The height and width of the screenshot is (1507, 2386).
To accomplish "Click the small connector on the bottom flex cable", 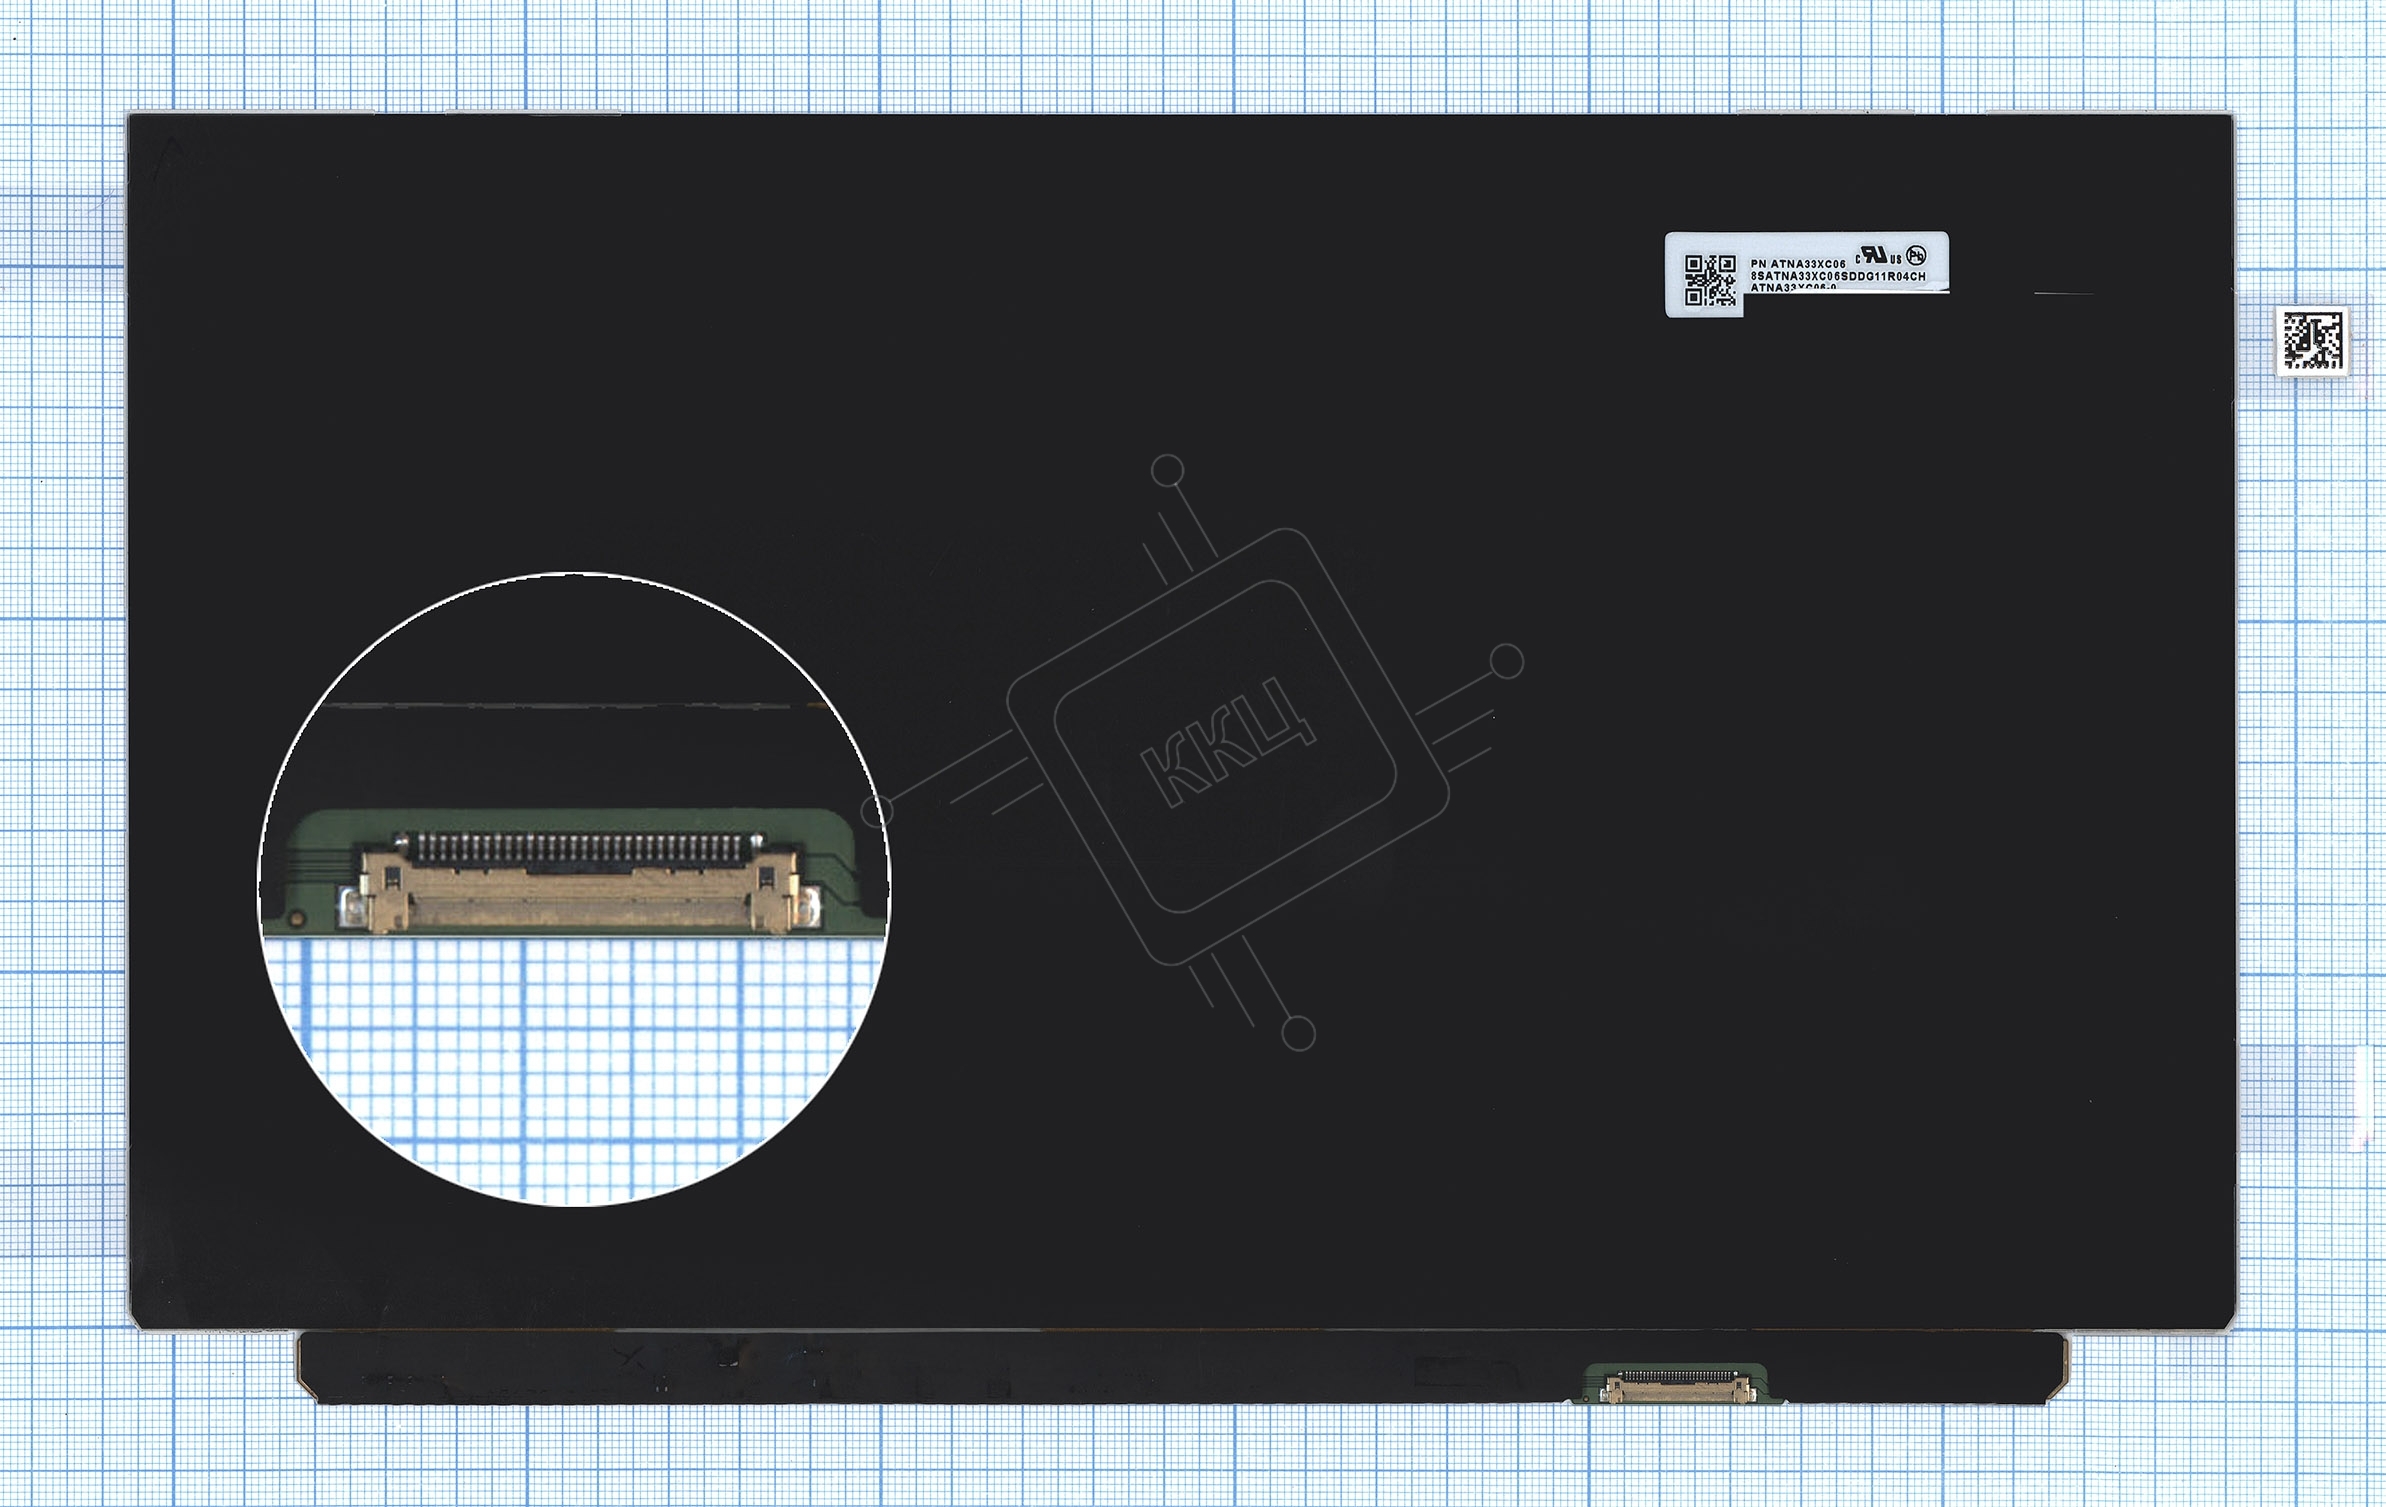I will tap(1677, 1388).
